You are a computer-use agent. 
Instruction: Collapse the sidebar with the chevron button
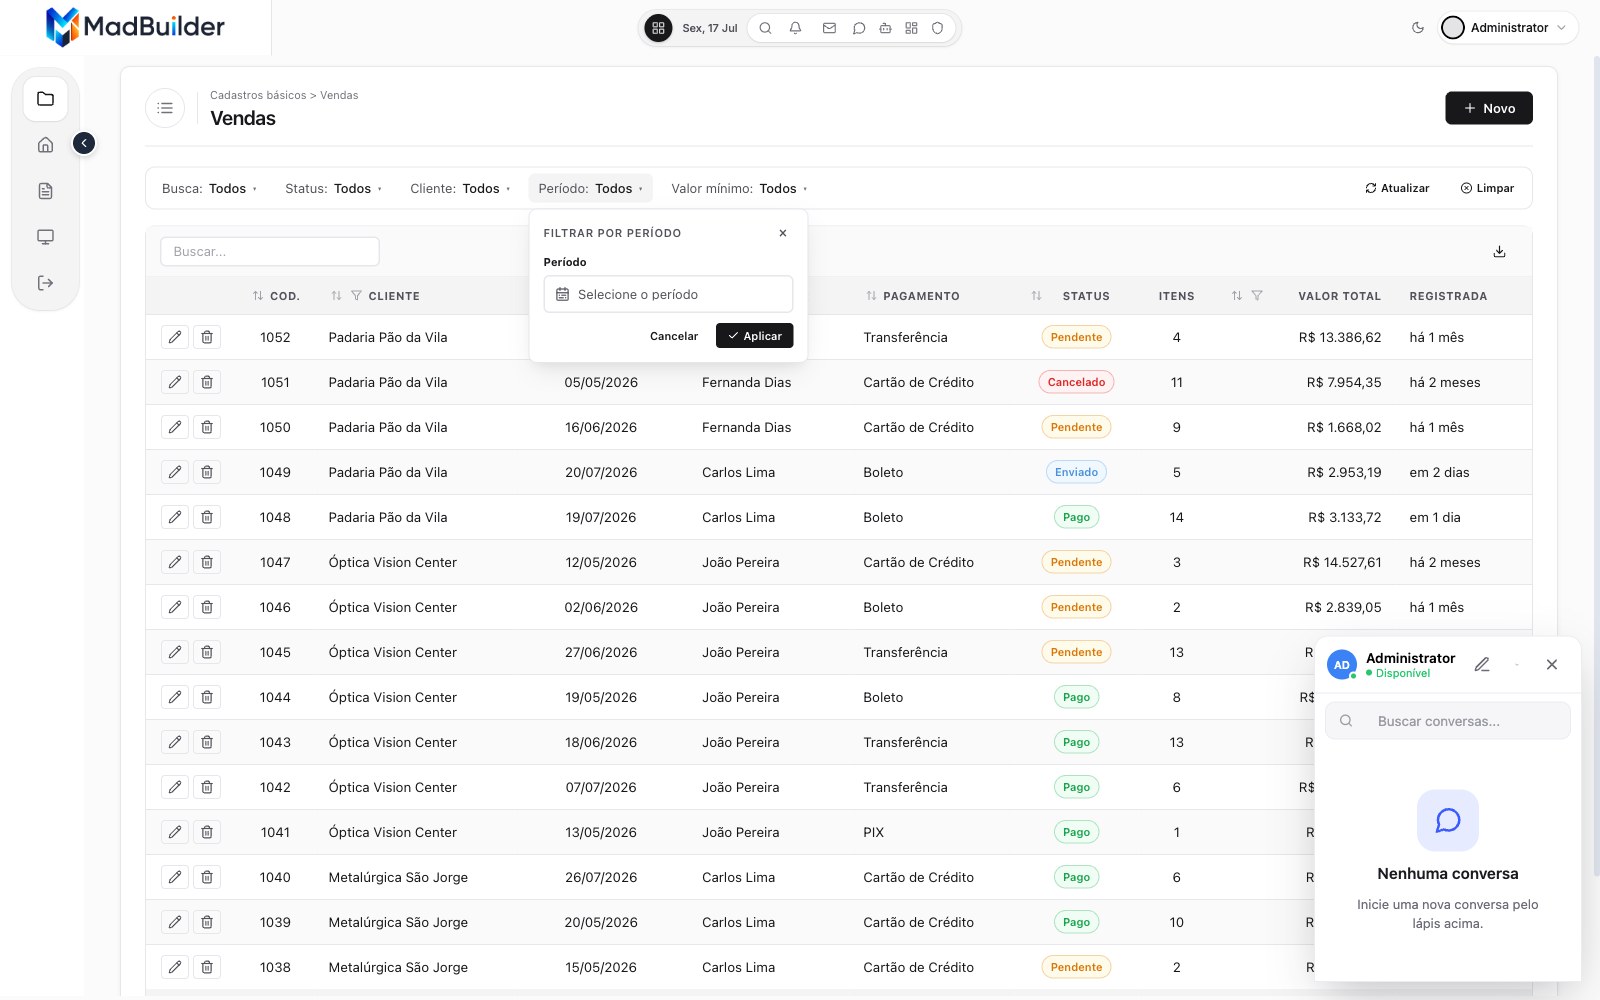point(84,144)
